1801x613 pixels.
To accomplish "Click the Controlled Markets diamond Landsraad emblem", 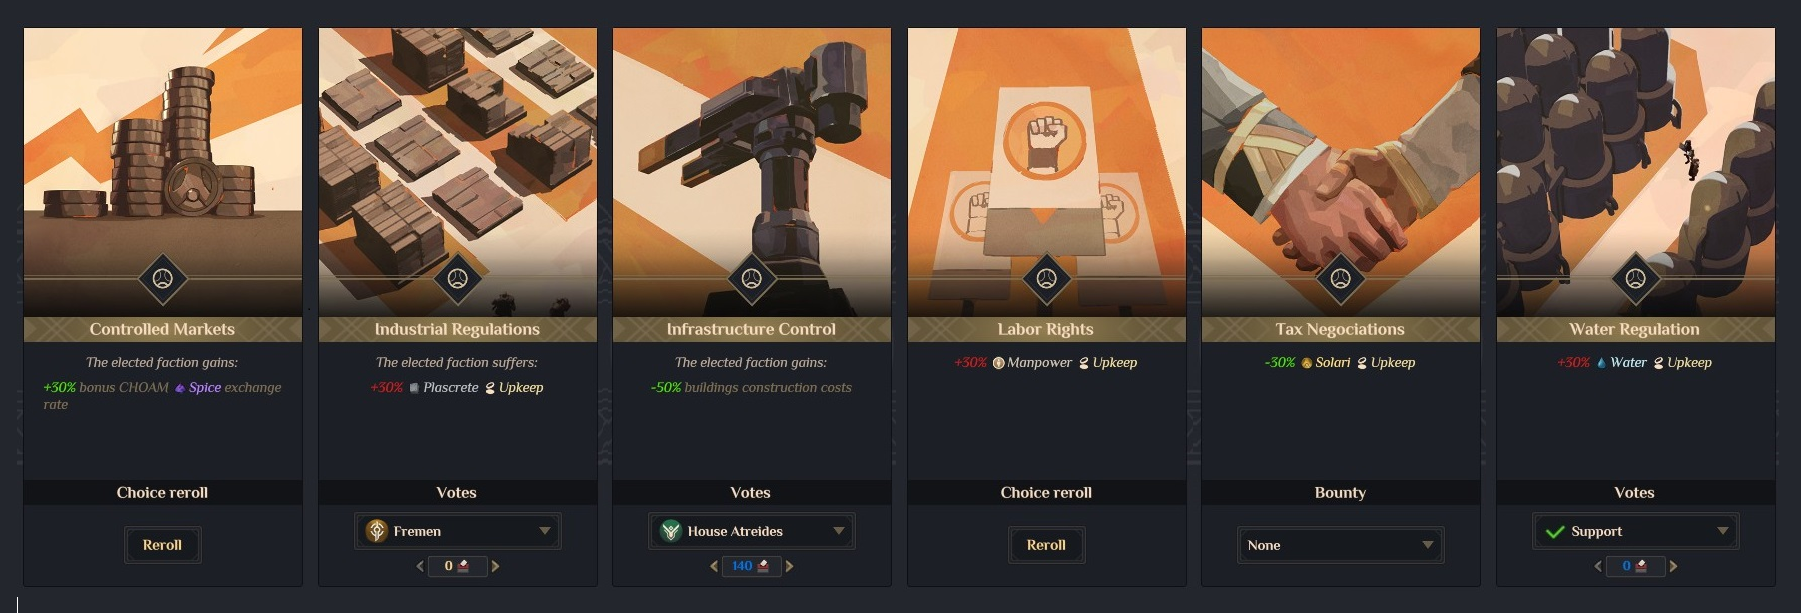I will point(162,279).
